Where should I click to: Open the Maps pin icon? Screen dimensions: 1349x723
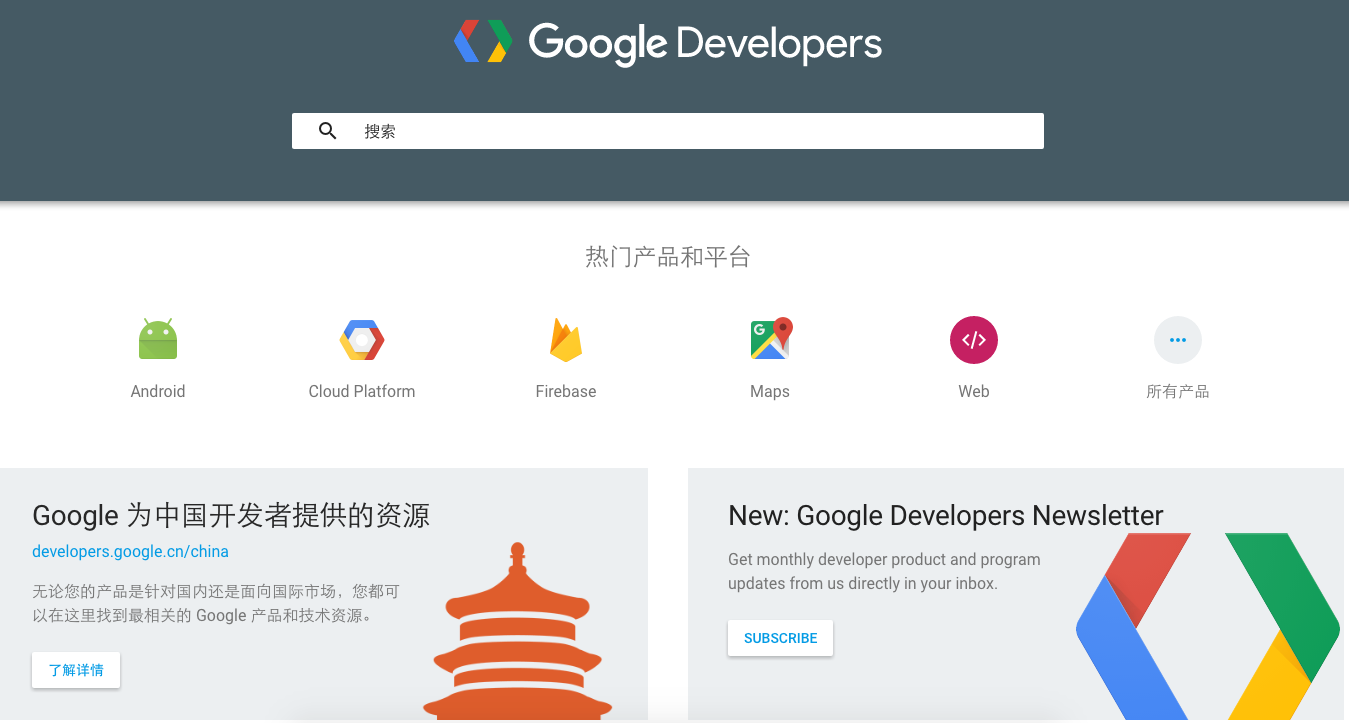point(771,339)
